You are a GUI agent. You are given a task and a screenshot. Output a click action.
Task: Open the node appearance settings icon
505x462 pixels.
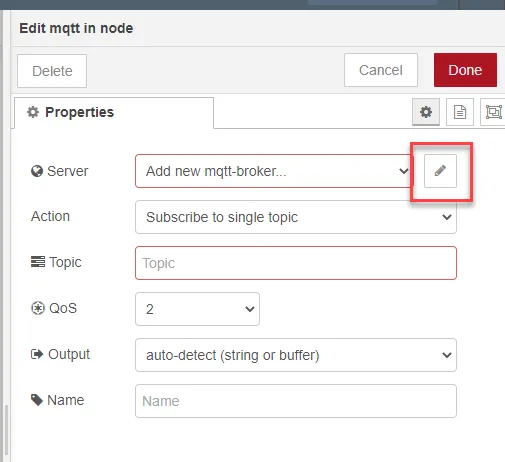493,112
